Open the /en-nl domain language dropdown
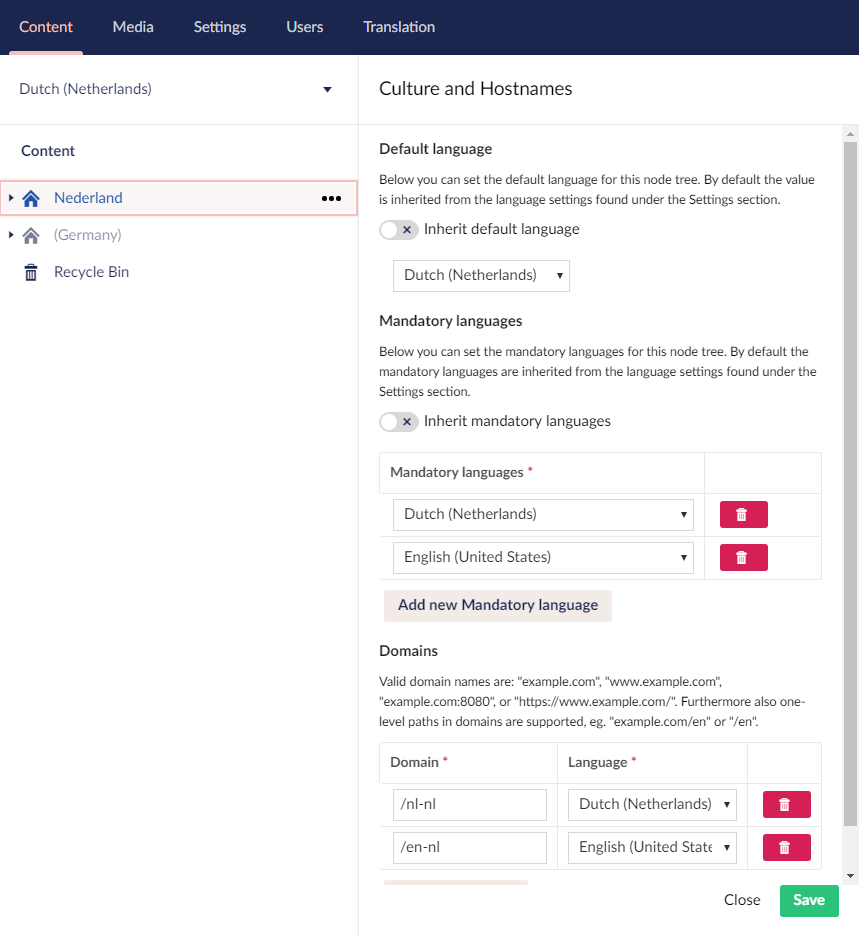This screenshot has height=937, width=859. pos(652,847)
